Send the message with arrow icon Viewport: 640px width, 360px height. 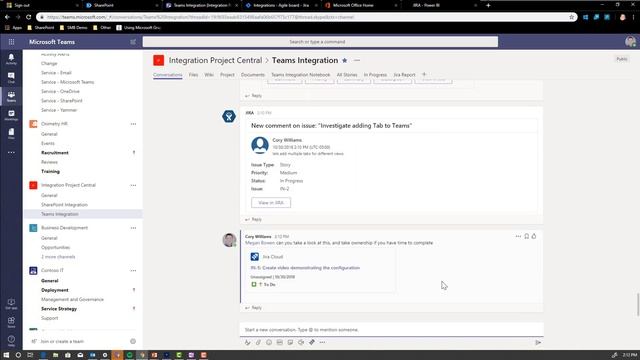(538, 342)
